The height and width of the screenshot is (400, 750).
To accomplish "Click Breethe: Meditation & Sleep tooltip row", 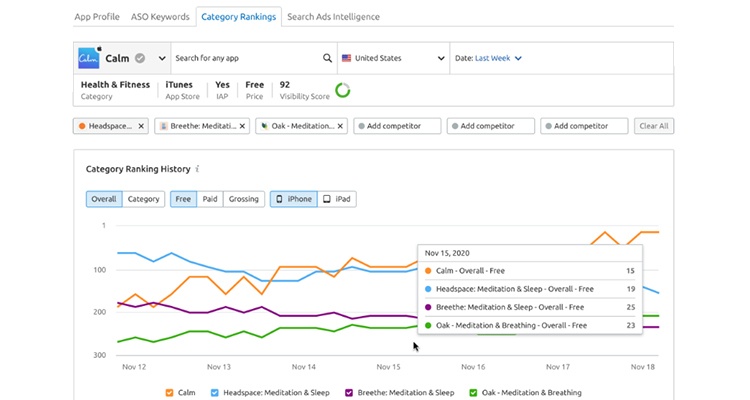I will pos(530,307).
